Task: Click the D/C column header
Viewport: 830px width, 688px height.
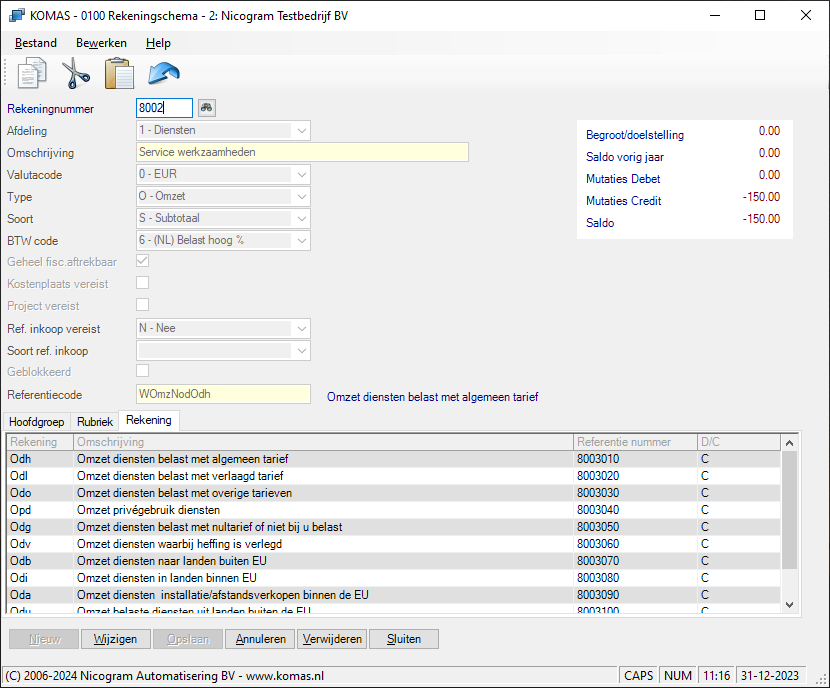Action: click(739, 442)
